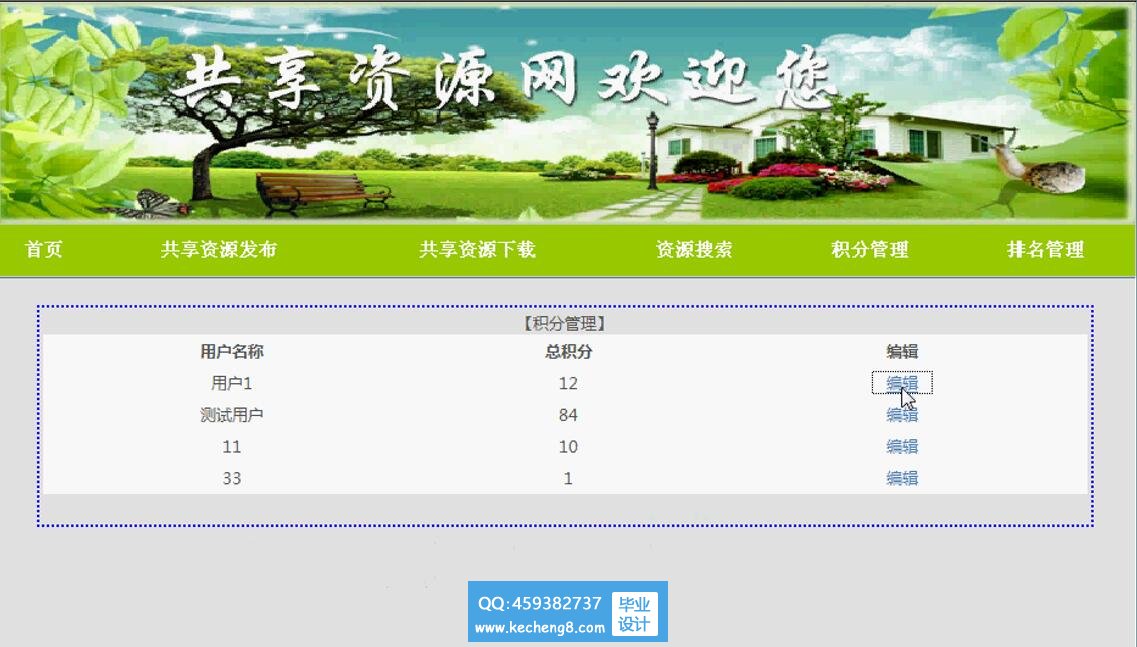The image size is (1137, 647).
Task: Click the score value 84
Action: tap(568, 415)
